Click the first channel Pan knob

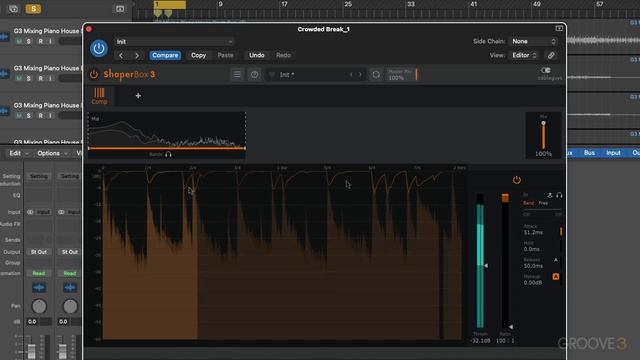click(39, 306)
